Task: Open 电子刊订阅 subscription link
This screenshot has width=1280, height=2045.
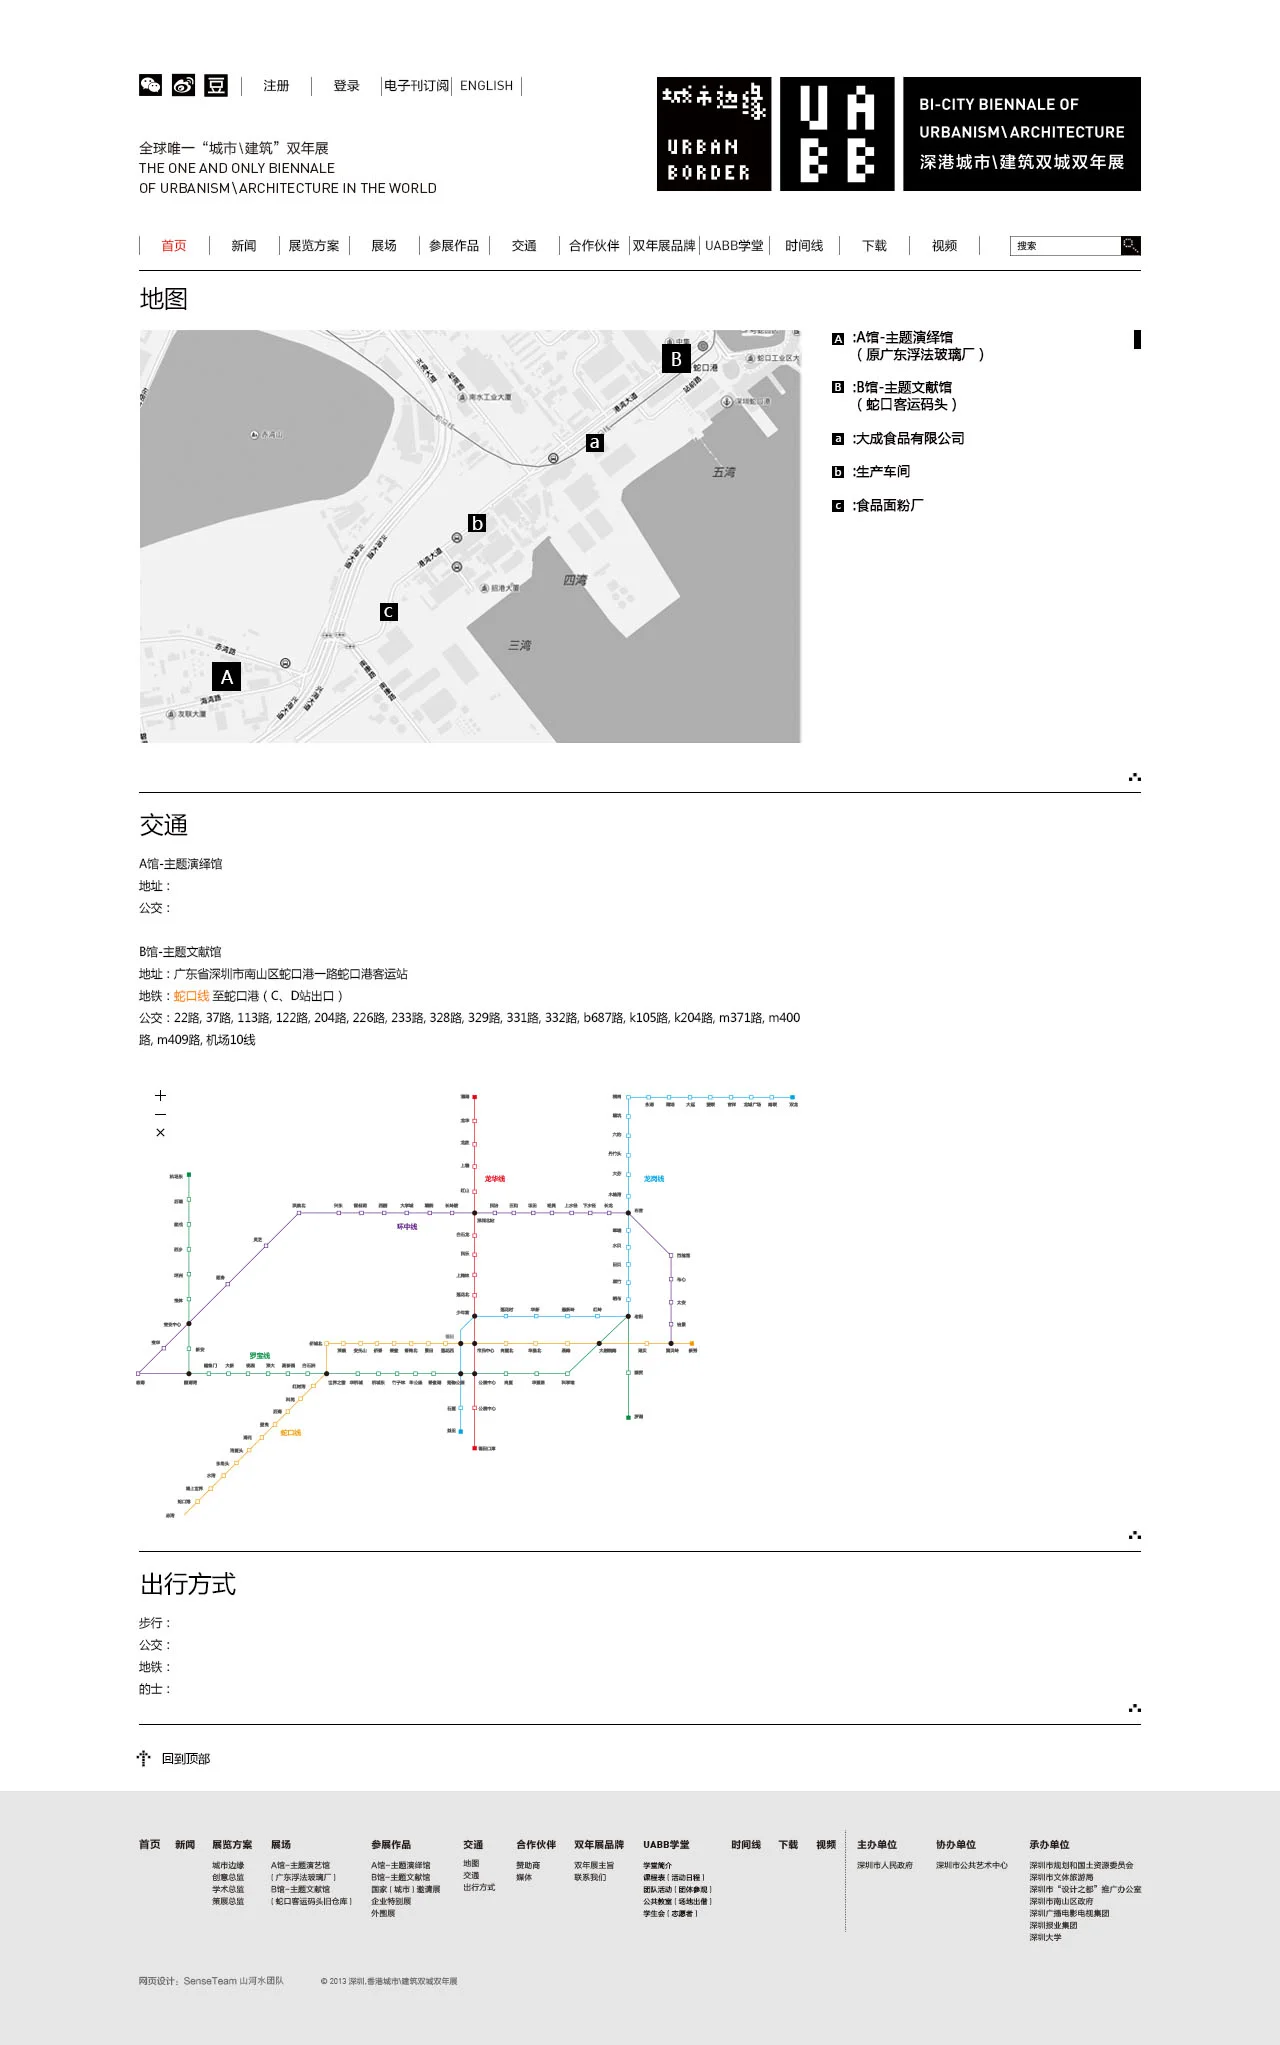Action: tap(416, 86)
